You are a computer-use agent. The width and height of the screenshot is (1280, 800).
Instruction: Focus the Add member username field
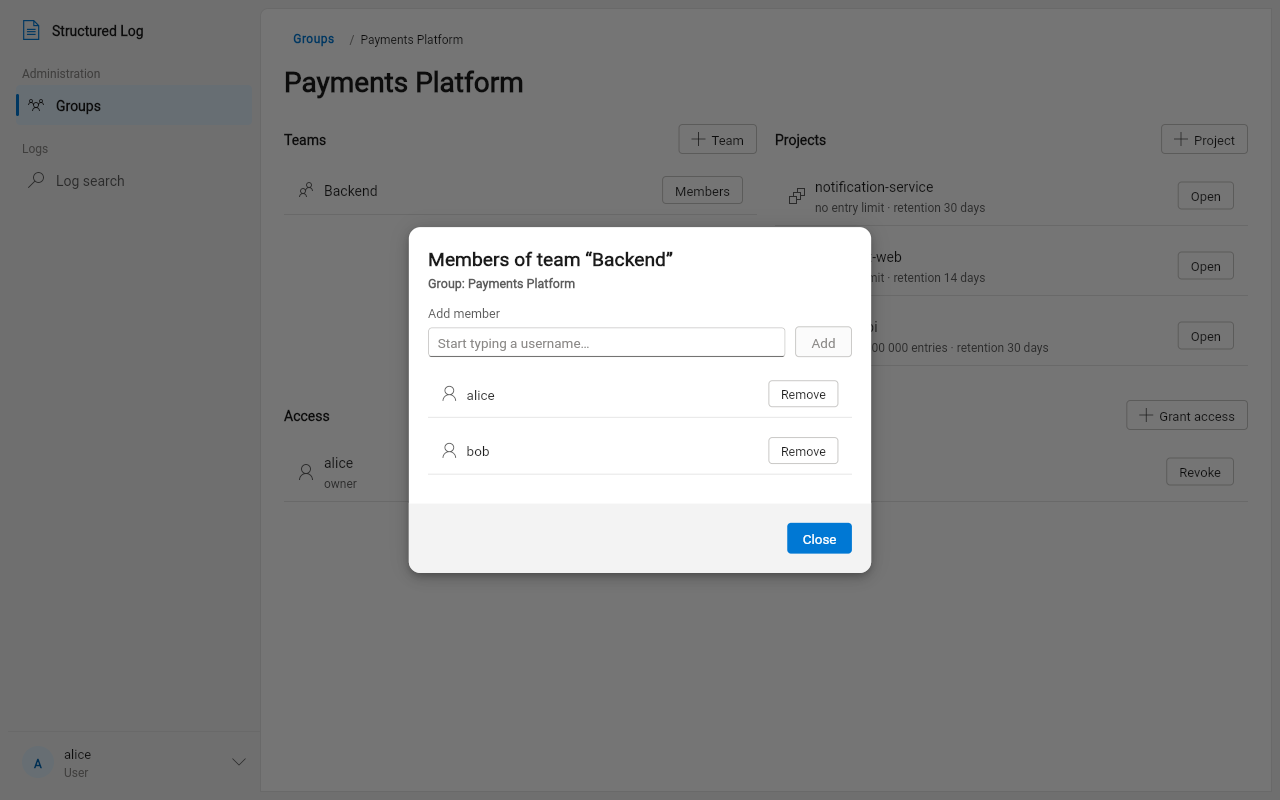pos(606,342)
